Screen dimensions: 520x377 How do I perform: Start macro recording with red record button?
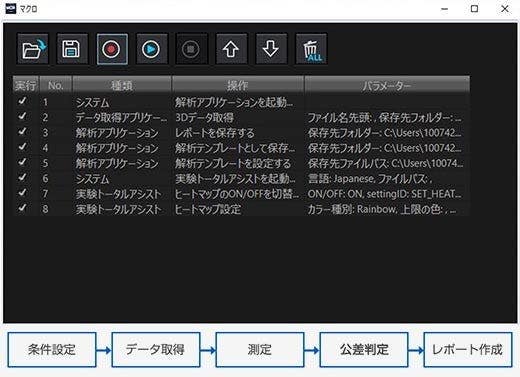pos(112,49)
